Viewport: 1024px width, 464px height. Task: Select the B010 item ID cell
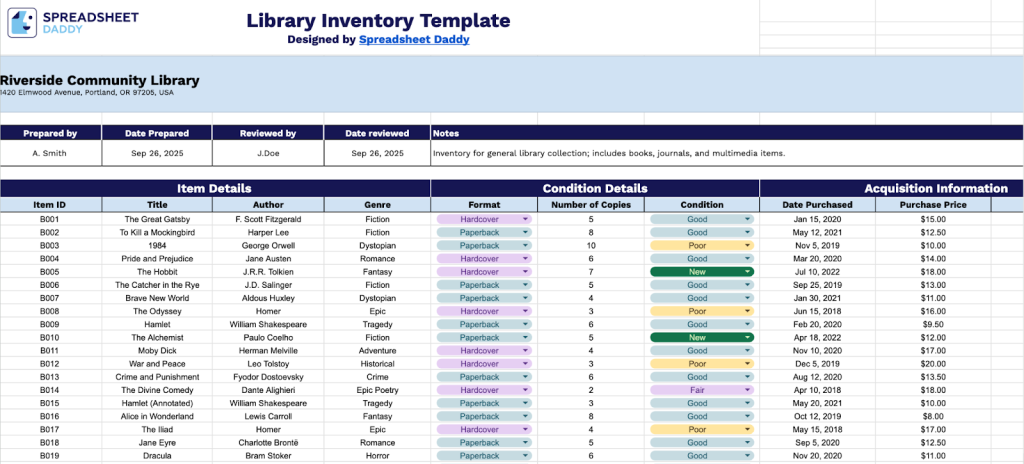[50, 338]
